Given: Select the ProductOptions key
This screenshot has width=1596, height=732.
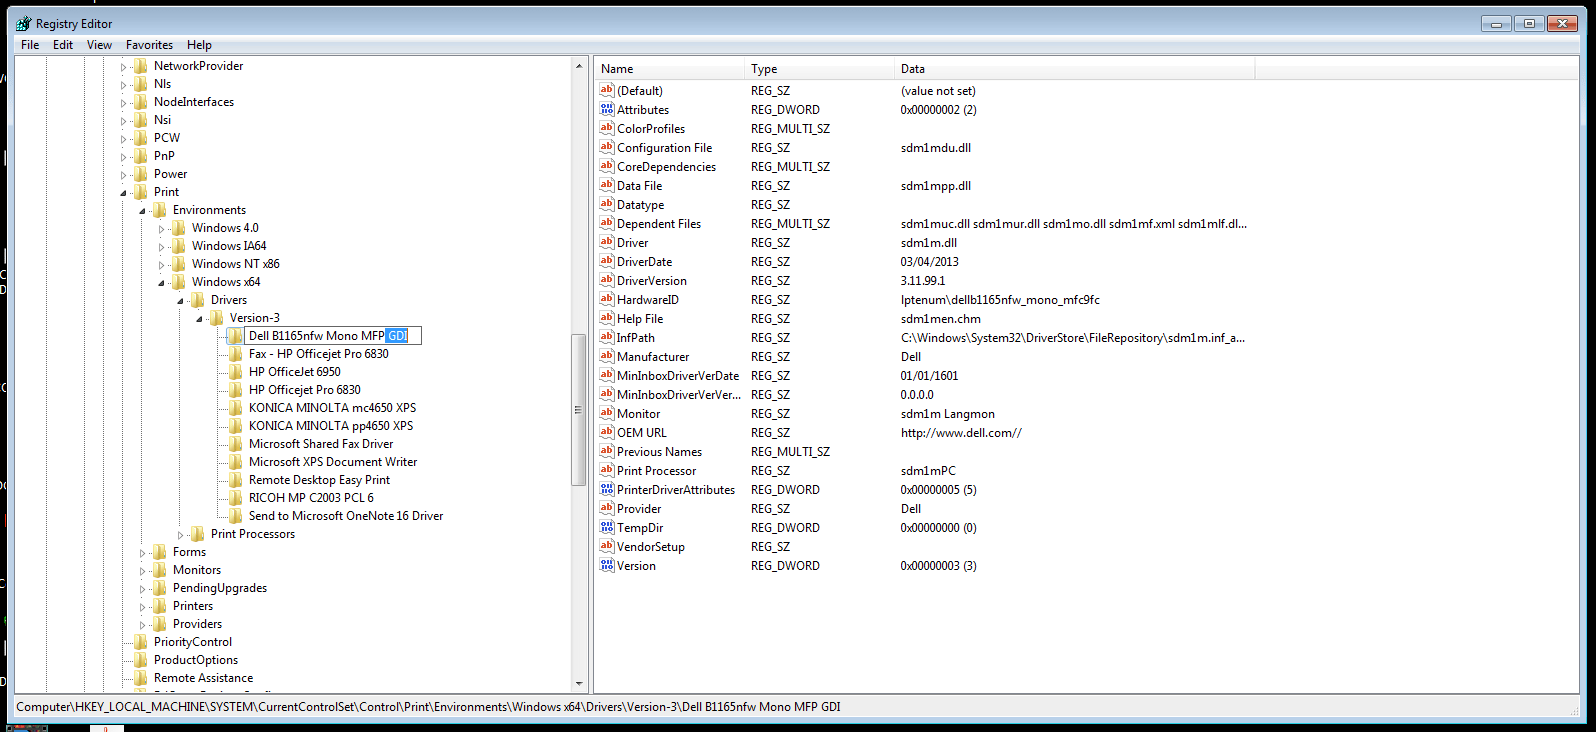Looking at the screenshot, I should coord(196,660).
